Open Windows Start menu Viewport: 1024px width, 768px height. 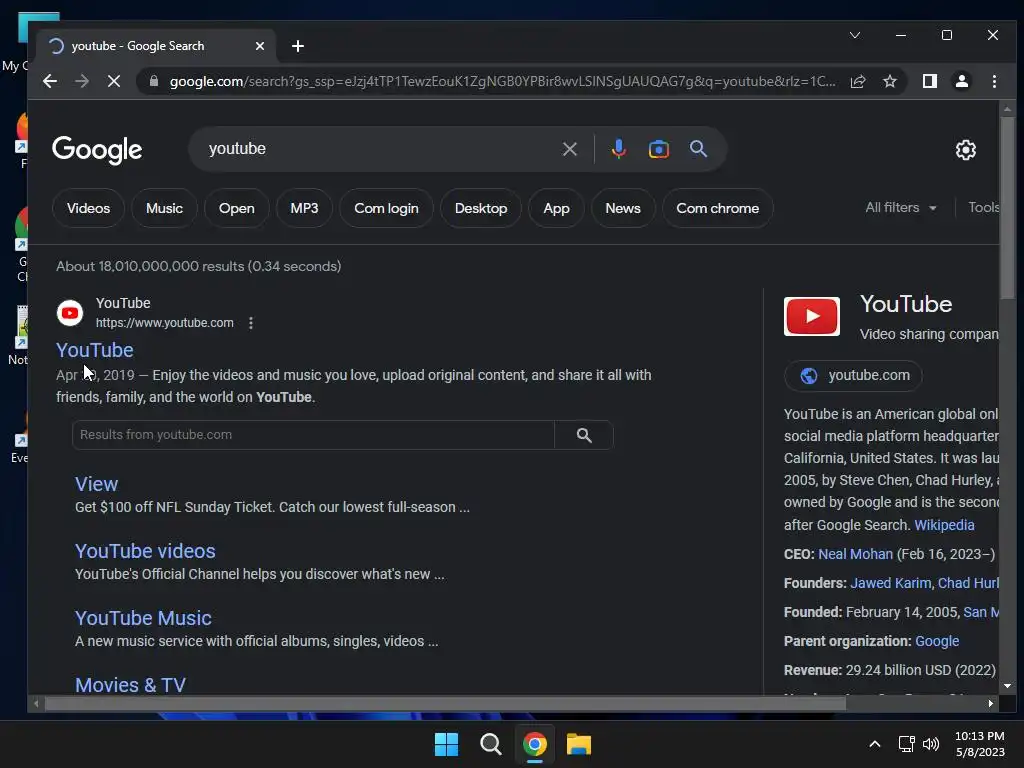[447, 744]
